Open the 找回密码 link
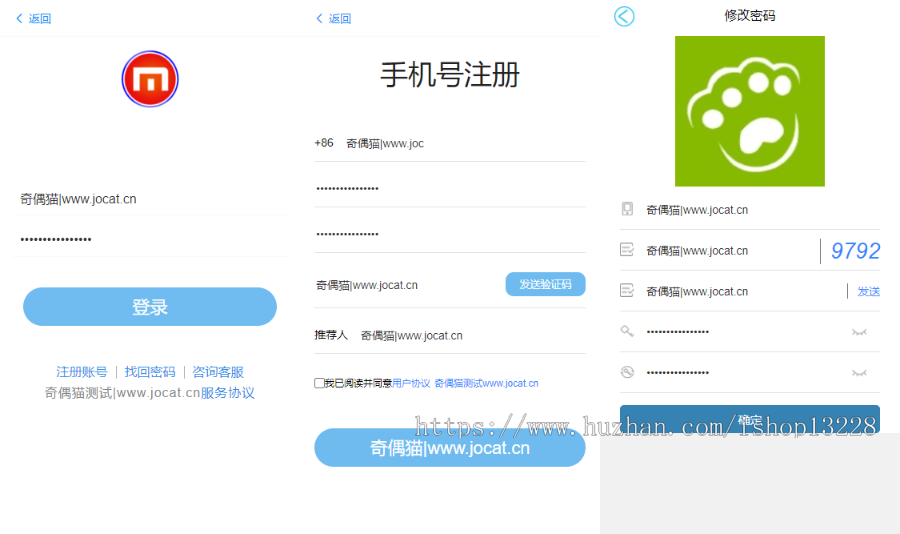 150,372
